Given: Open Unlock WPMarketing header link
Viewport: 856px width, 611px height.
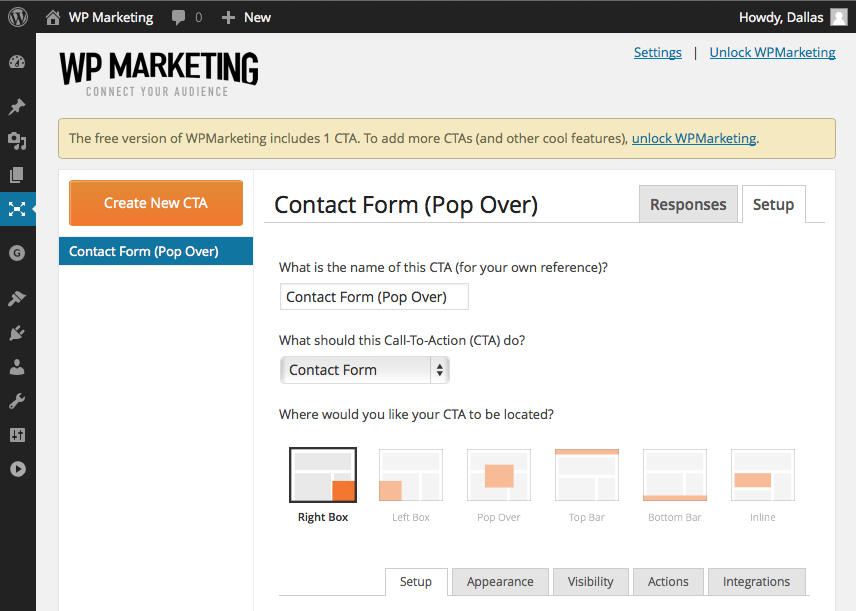Looking at the screenshot, I should (772, 52).
